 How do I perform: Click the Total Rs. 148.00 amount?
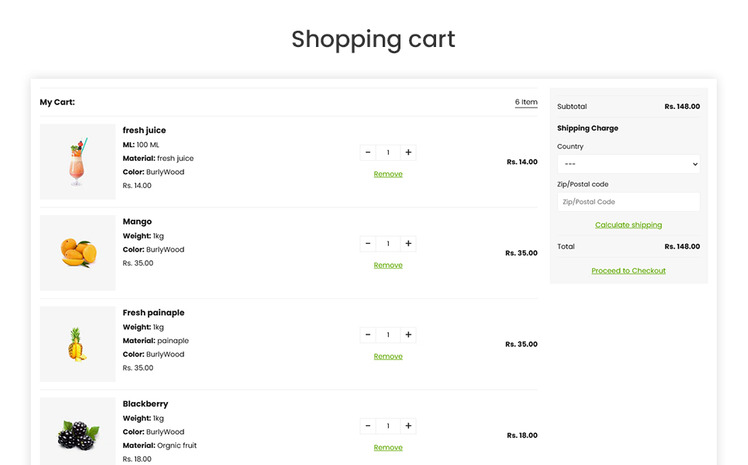682,247
